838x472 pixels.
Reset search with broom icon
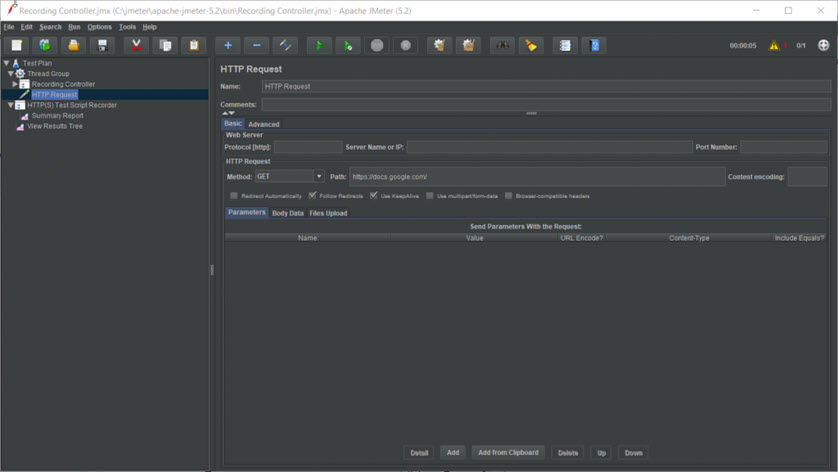tap(531, 45)
